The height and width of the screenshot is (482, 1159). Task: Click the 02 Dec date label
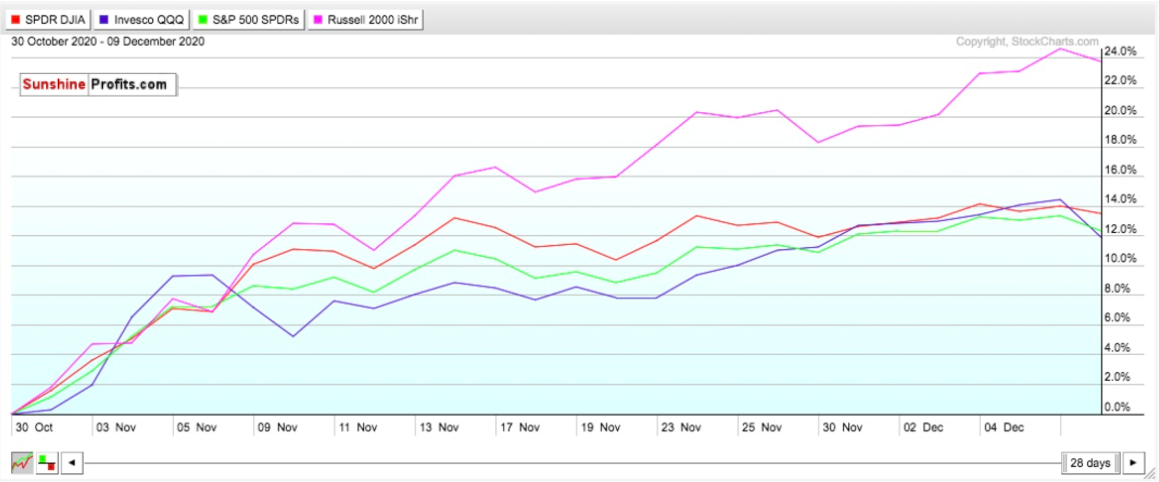pyautogui.click(x=924, y=427)
